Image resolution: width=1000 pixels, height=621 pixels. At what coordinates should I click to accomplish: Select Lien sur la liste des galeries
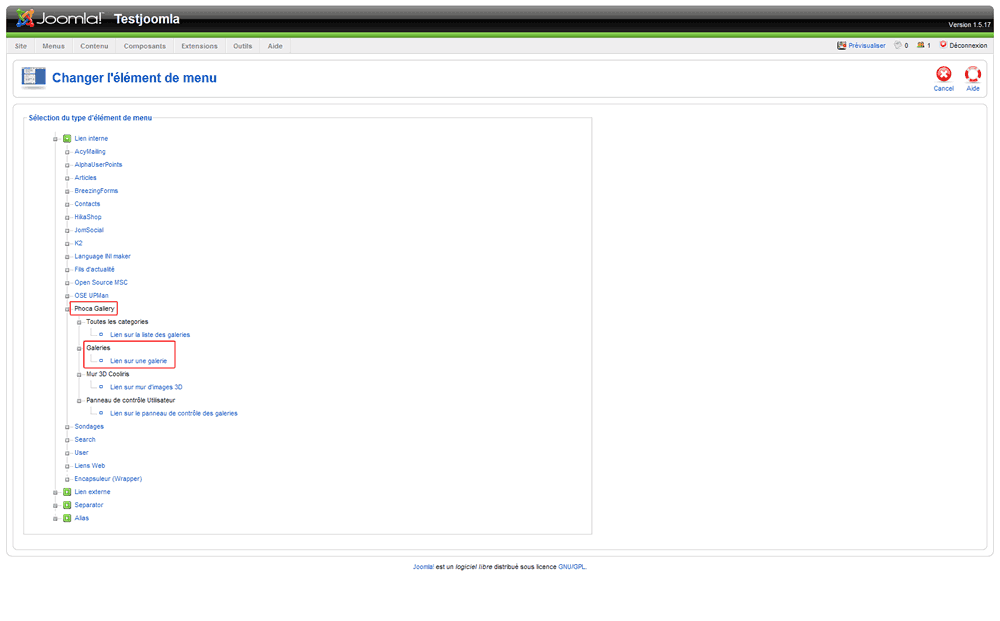[x=150, y=335]
